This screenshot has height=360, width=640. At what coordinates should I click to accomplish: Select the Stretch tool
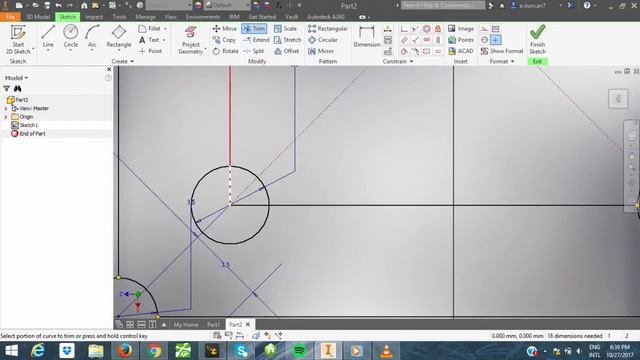(x=287, y=40)
